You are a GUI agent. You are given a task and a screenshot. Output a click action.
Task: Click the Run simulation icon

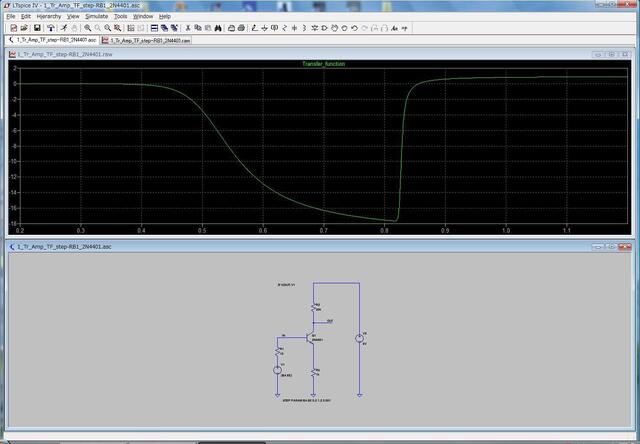[62, 28]
